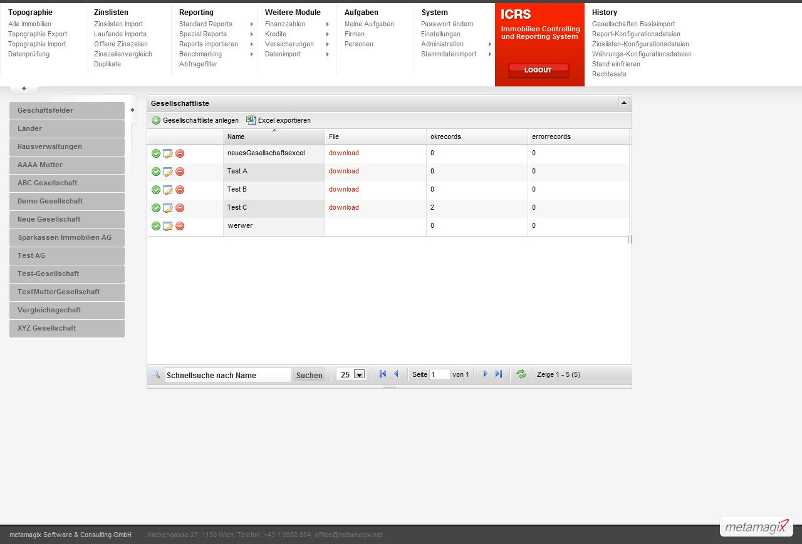The height and width of the screenshot is (544, 802).
Task: Open Benchmarking in Reporting menu
Action: pyautogui.click(x=200, y=54)
